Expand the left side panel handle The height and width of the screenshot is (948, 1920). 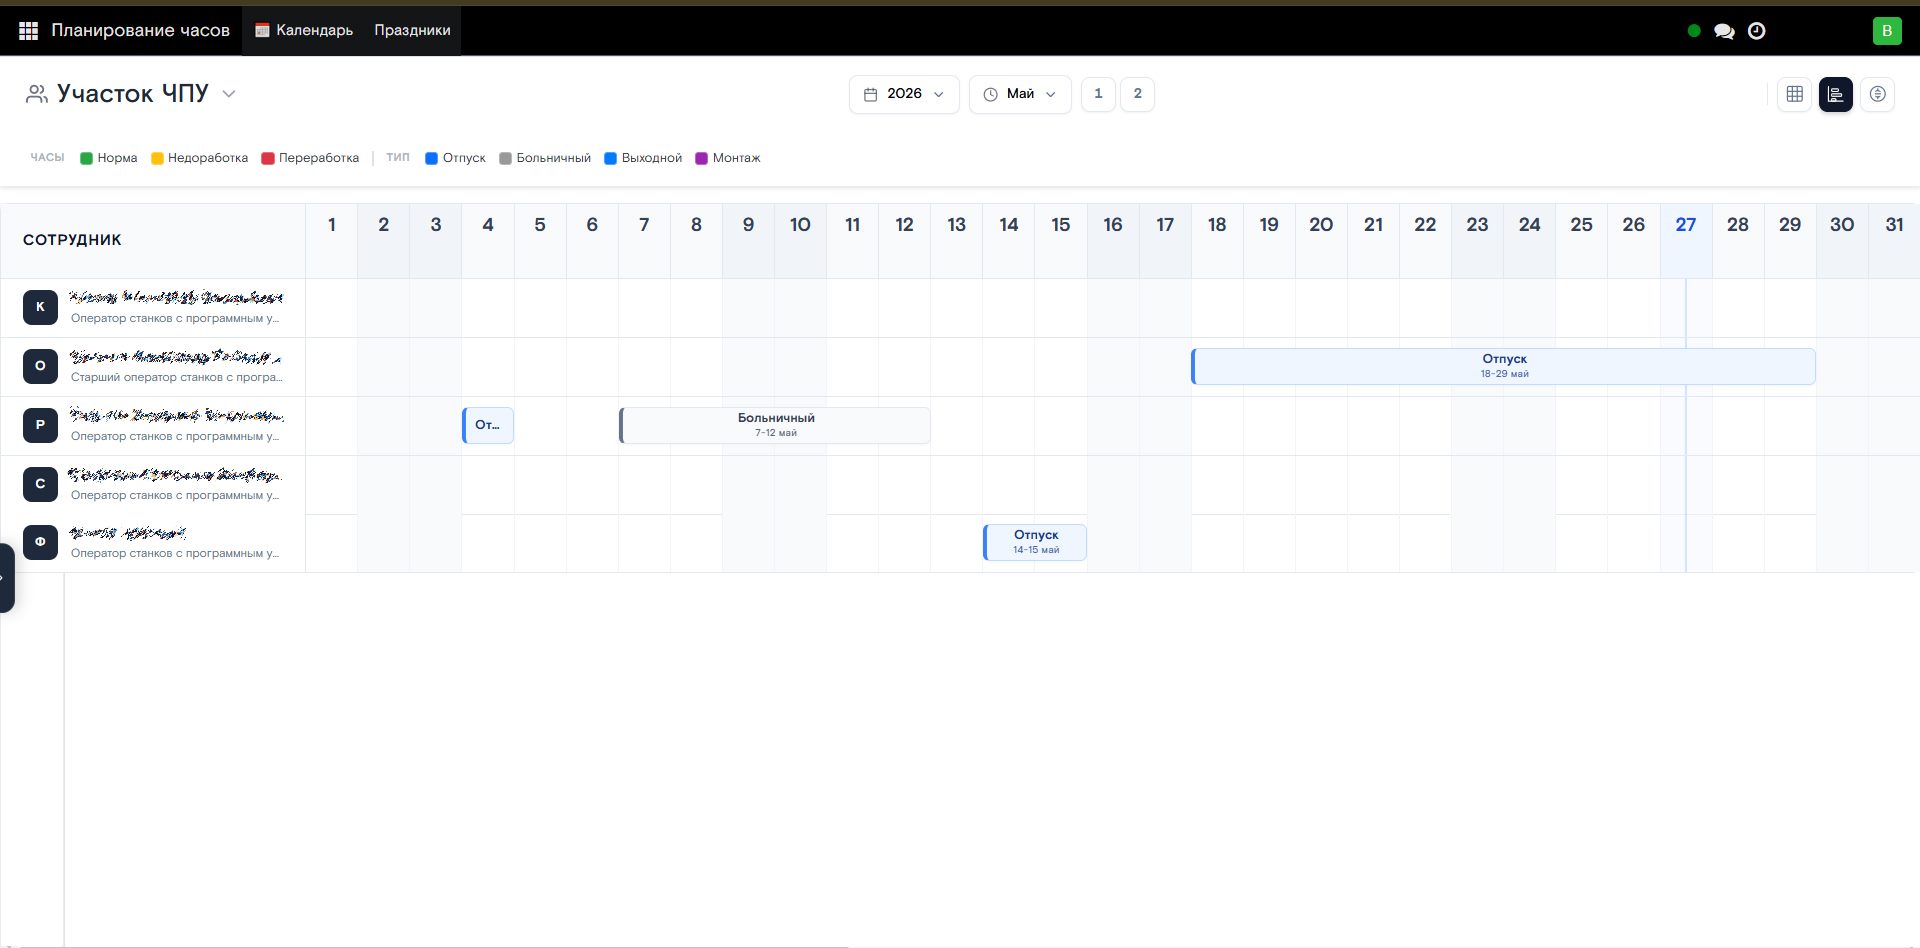(6, 578)
